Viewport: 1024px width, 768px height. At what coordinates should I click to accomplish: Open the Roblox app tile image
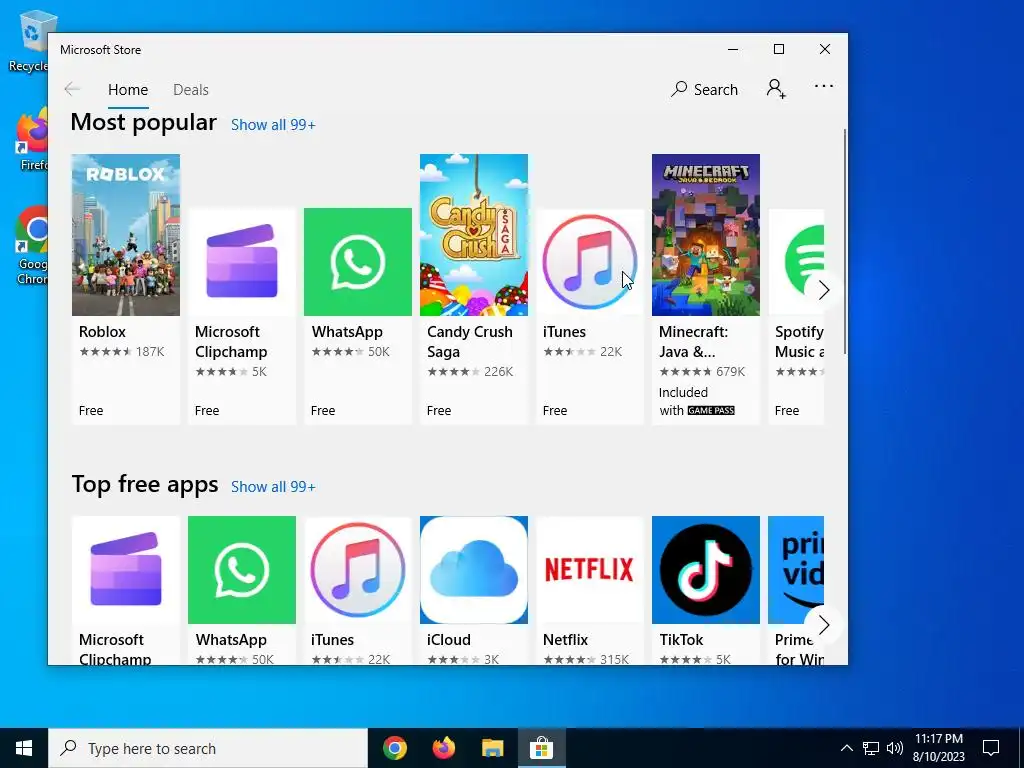(x=125, y=235)
